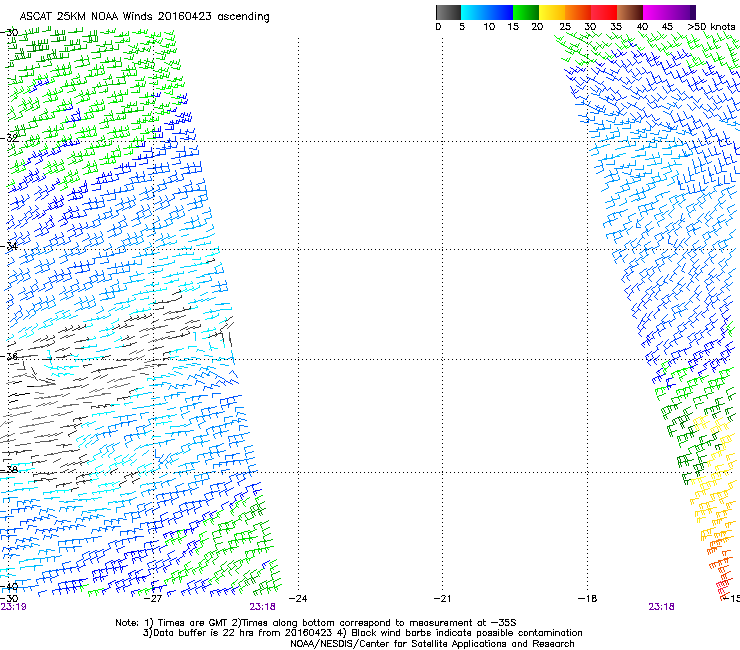Click the "10" label under the color bar

pyautogui.click(x=489, y=27)
